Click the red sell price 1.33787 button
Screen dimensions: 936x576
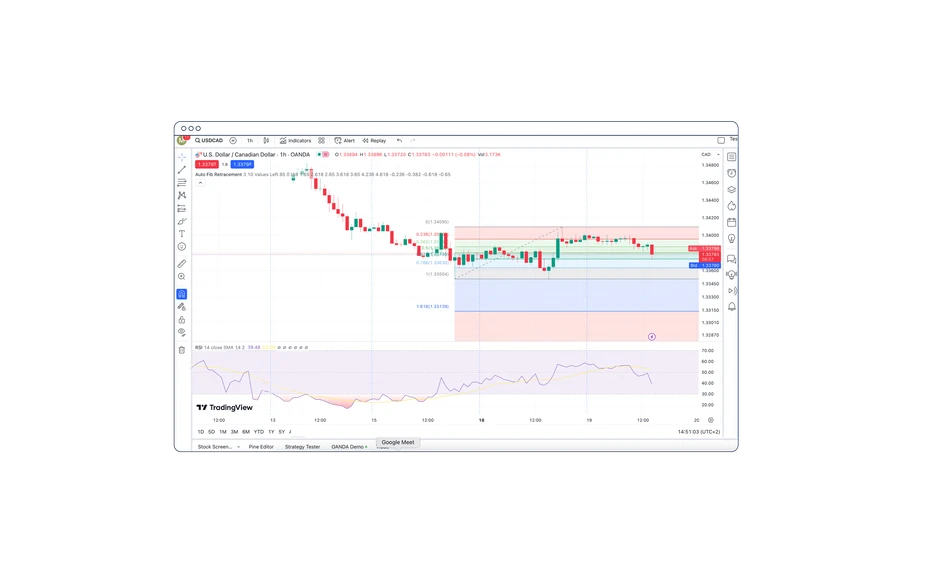click(x=207, y=164)
